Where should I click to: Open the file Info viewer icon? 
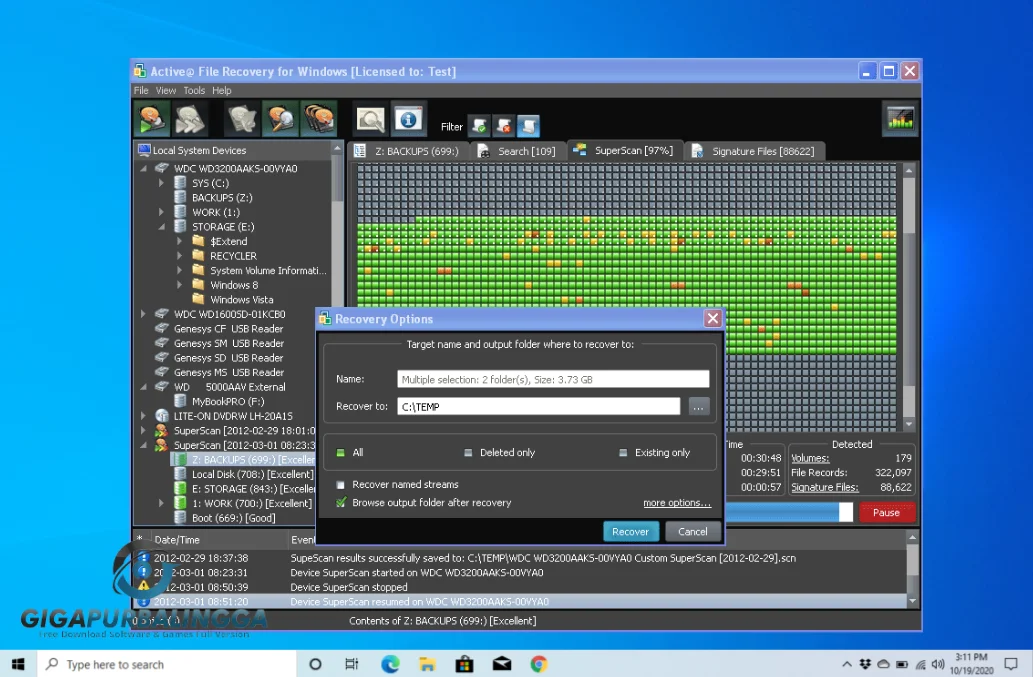407,118
